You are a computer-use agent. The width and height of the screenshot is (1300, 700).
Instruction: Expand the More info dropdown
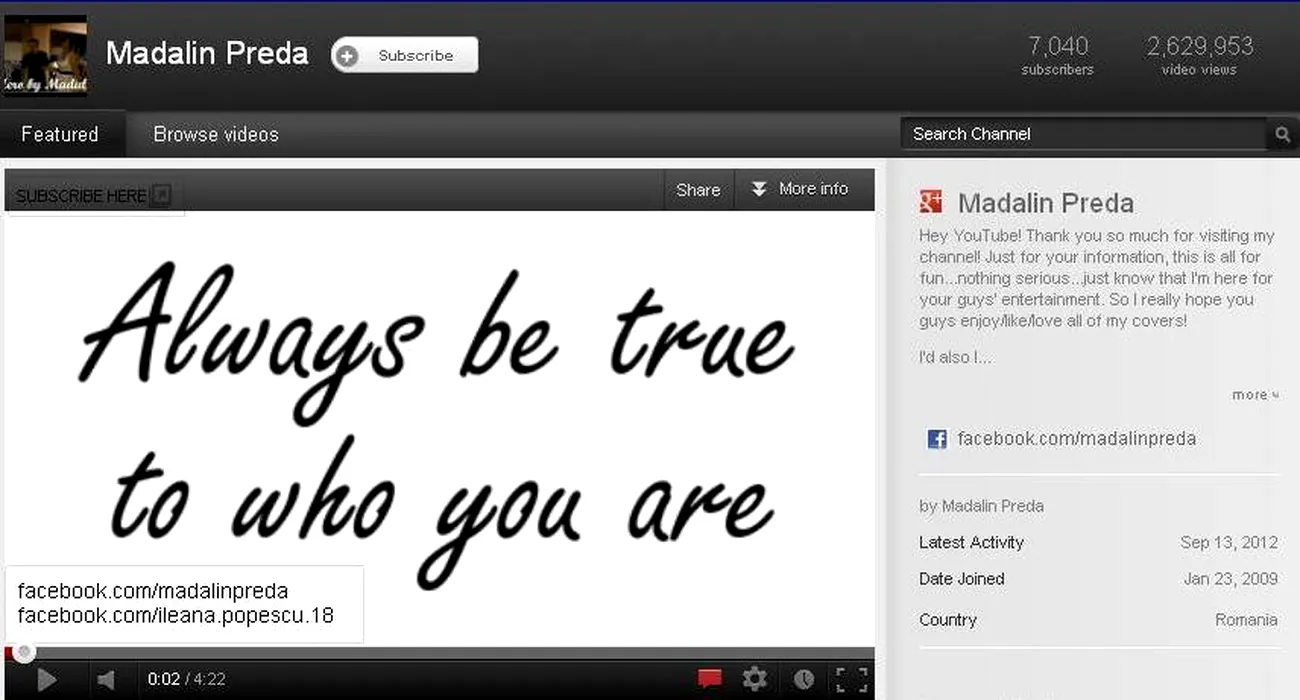point(800,189)
